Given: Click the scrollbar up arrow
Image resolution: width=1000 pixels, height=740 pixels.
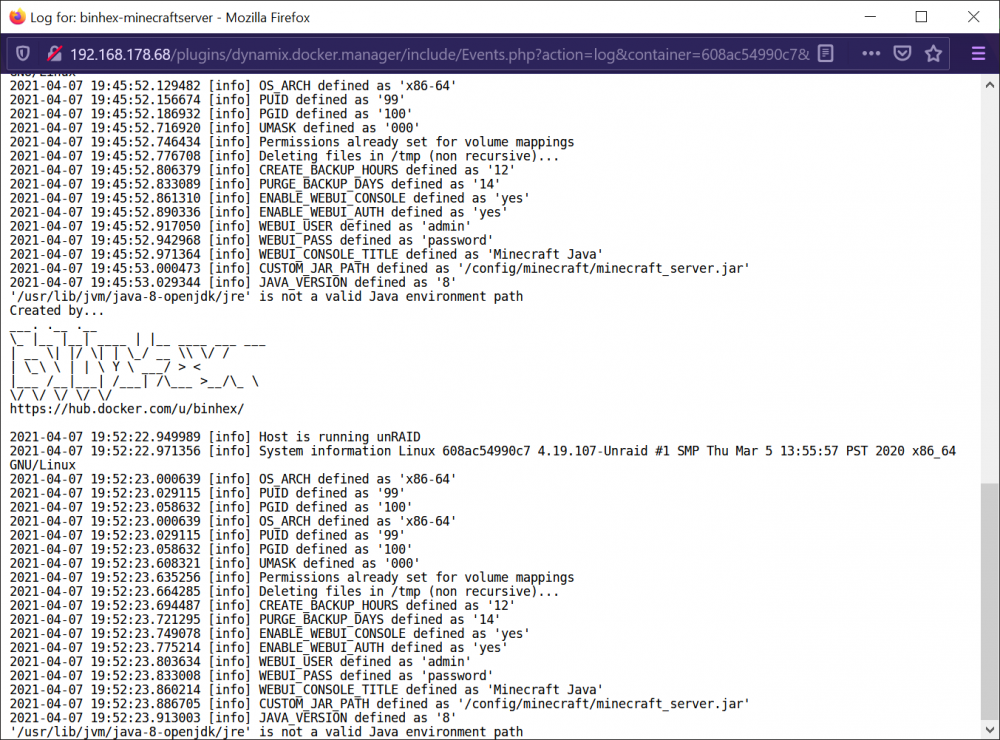Looking at the screenshot, I should [990, 85].
